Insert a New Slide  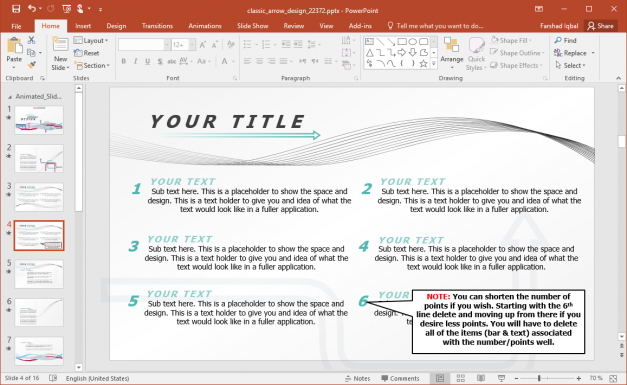(60, 54)
